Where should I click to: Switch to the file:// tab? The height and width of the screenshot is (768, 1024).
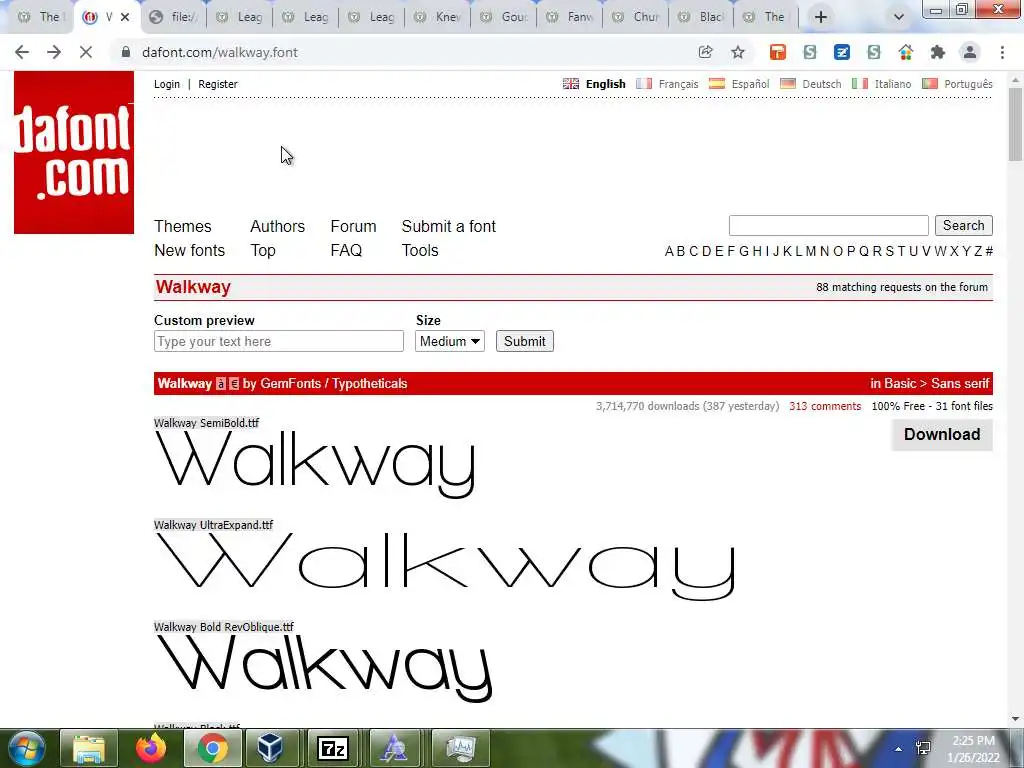click(x=174, y=17)
